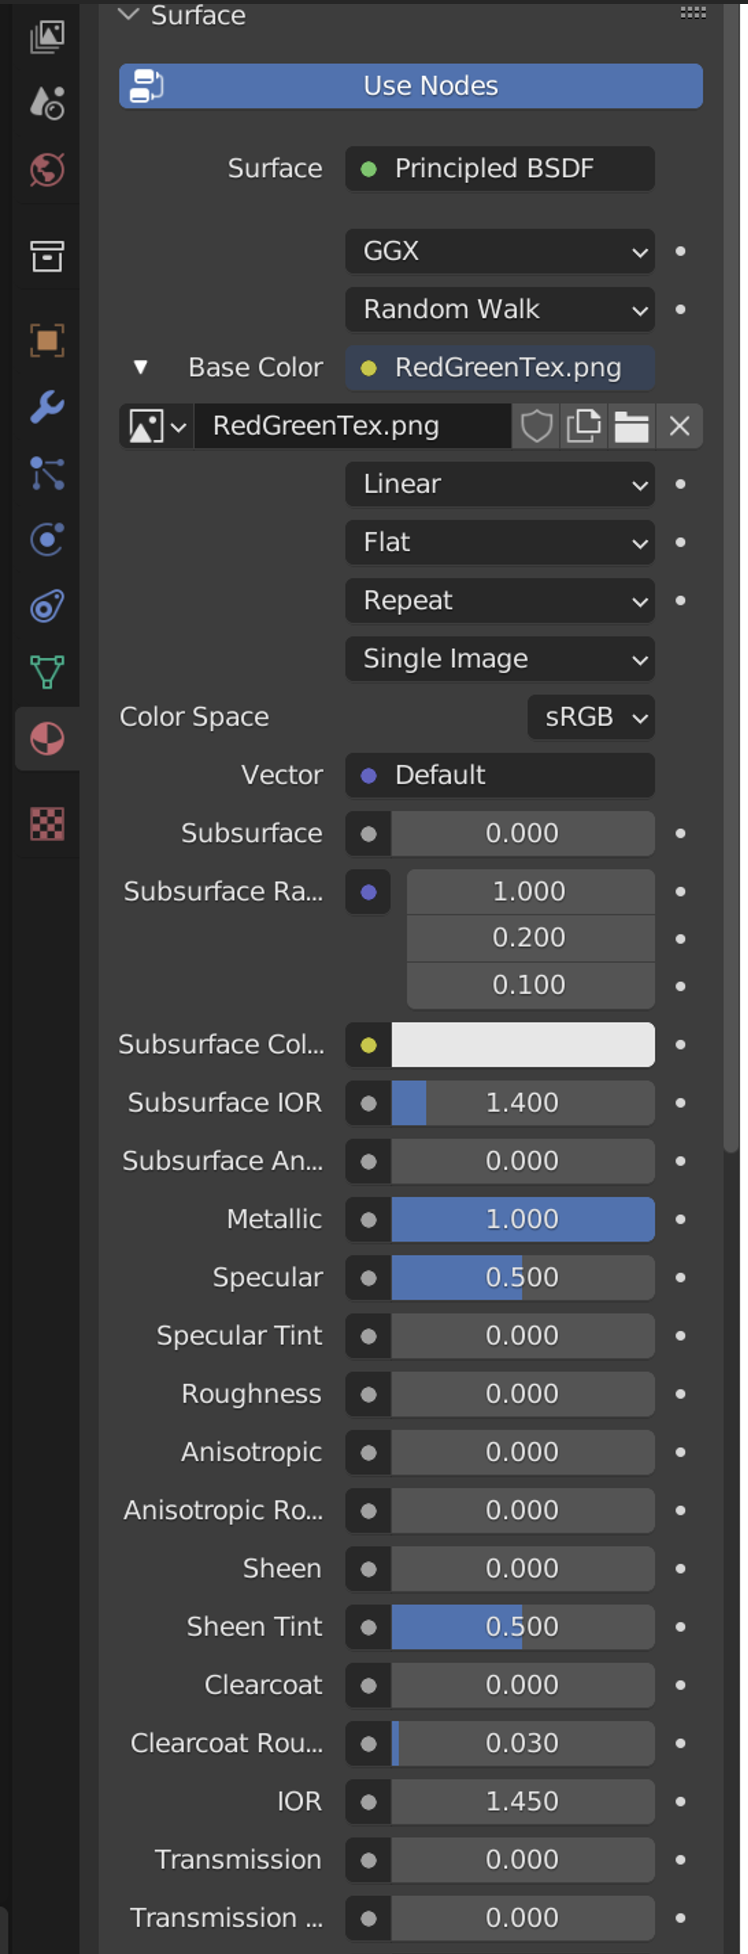Click the Subsurface Color white swatch
748x1954 pixels.
pyautogui.click(x=523, y=1045)
